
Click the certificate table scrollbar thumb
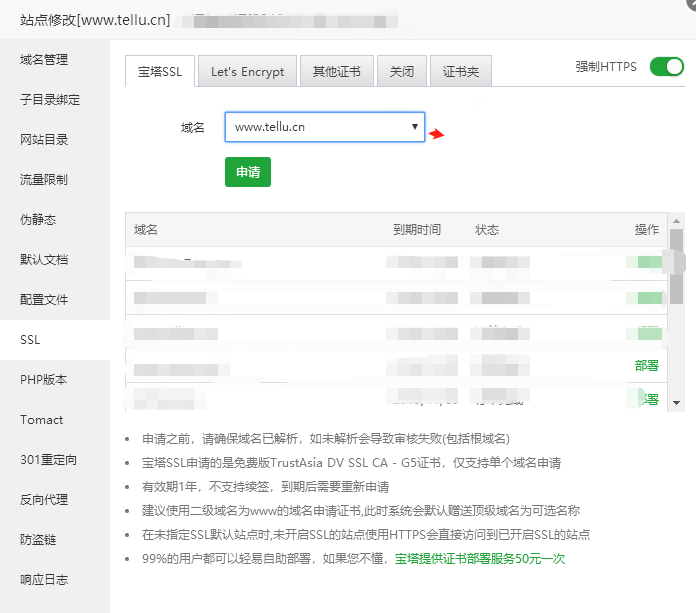pyautogui.click(x=676, y=267)
